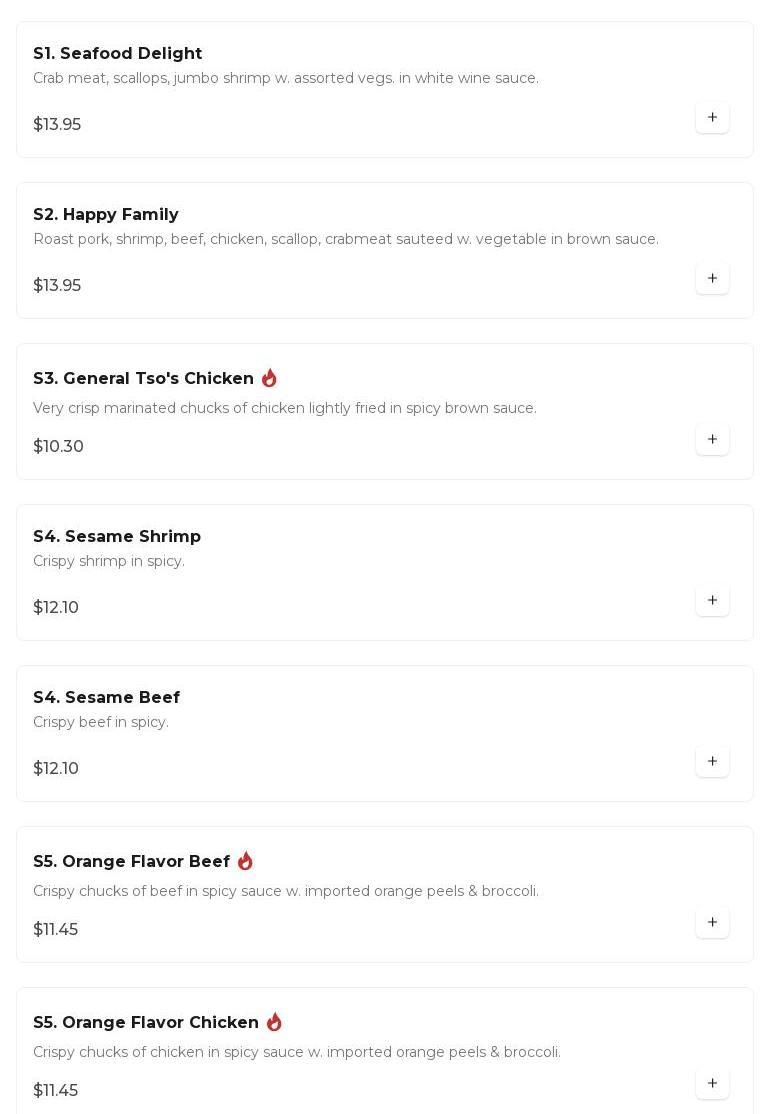This screenshot has height=1114, width=770.
Task: Add S2. Happy Family using plus icon
Action: (x=712, y=279)
